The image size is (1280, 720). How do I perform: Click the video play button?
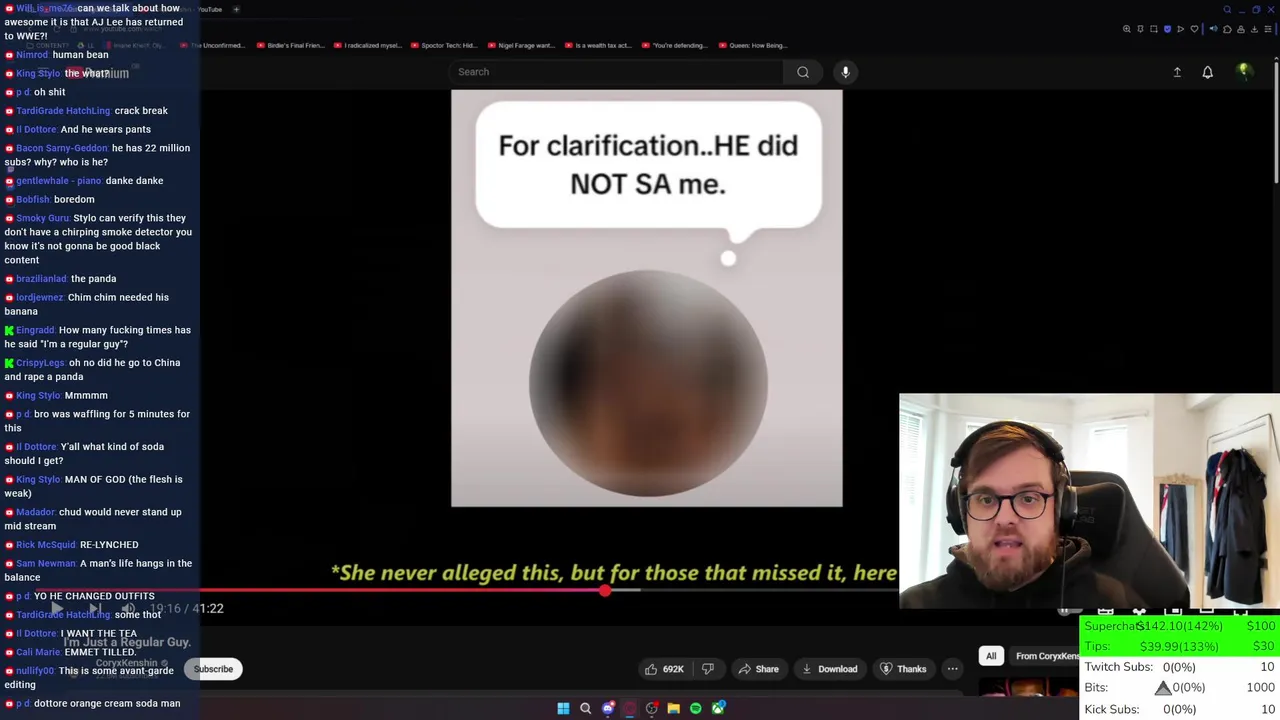pyautogui.click(x=57, y=608)
